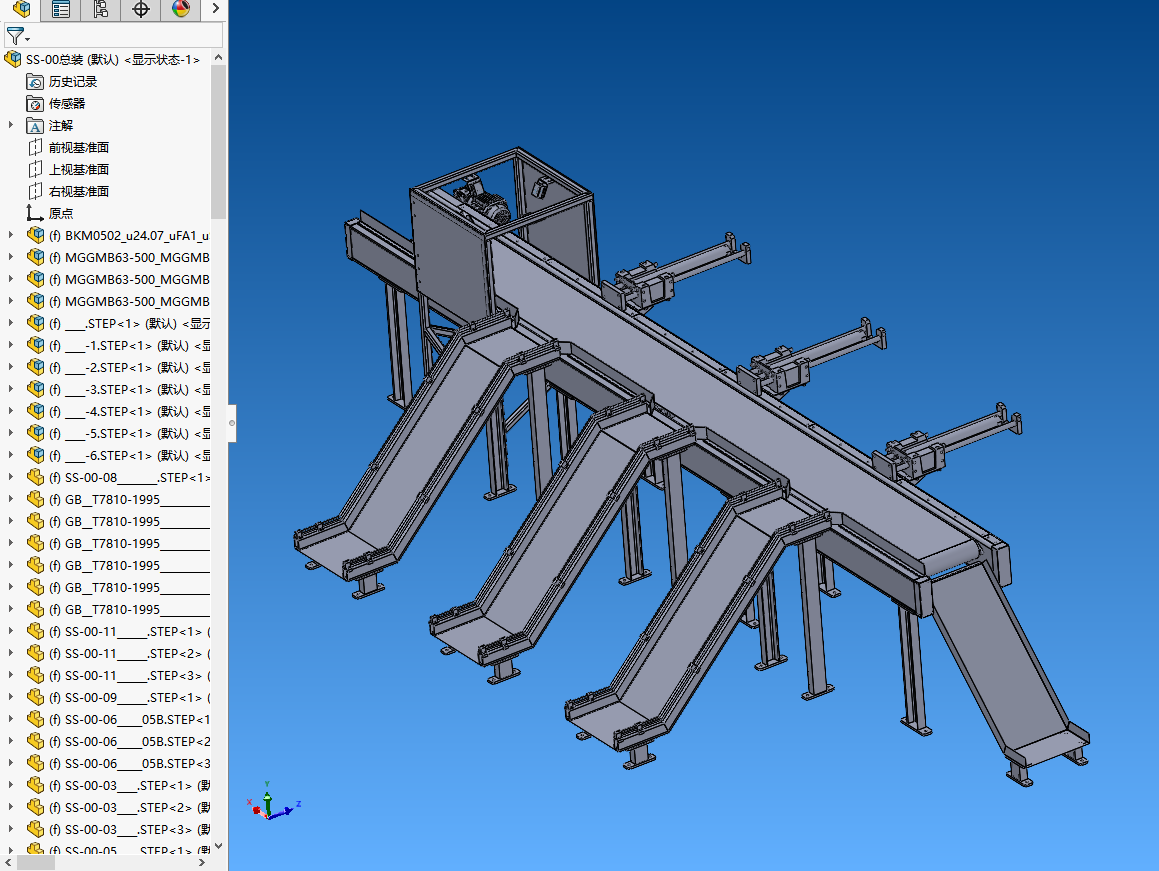Switch to the PropertyManager tab
Screen dimensions: 1159x871
coord(61,10)
